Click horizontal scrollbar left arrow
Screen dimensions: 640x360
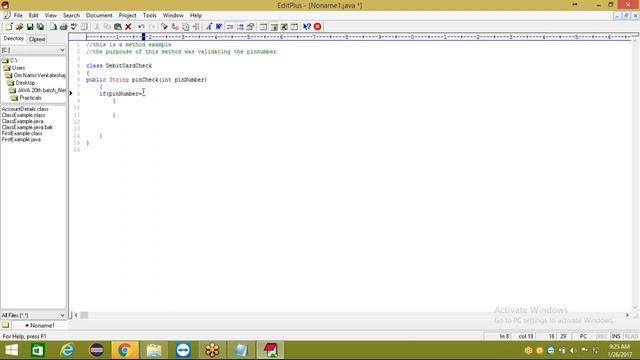pos(76,315)
